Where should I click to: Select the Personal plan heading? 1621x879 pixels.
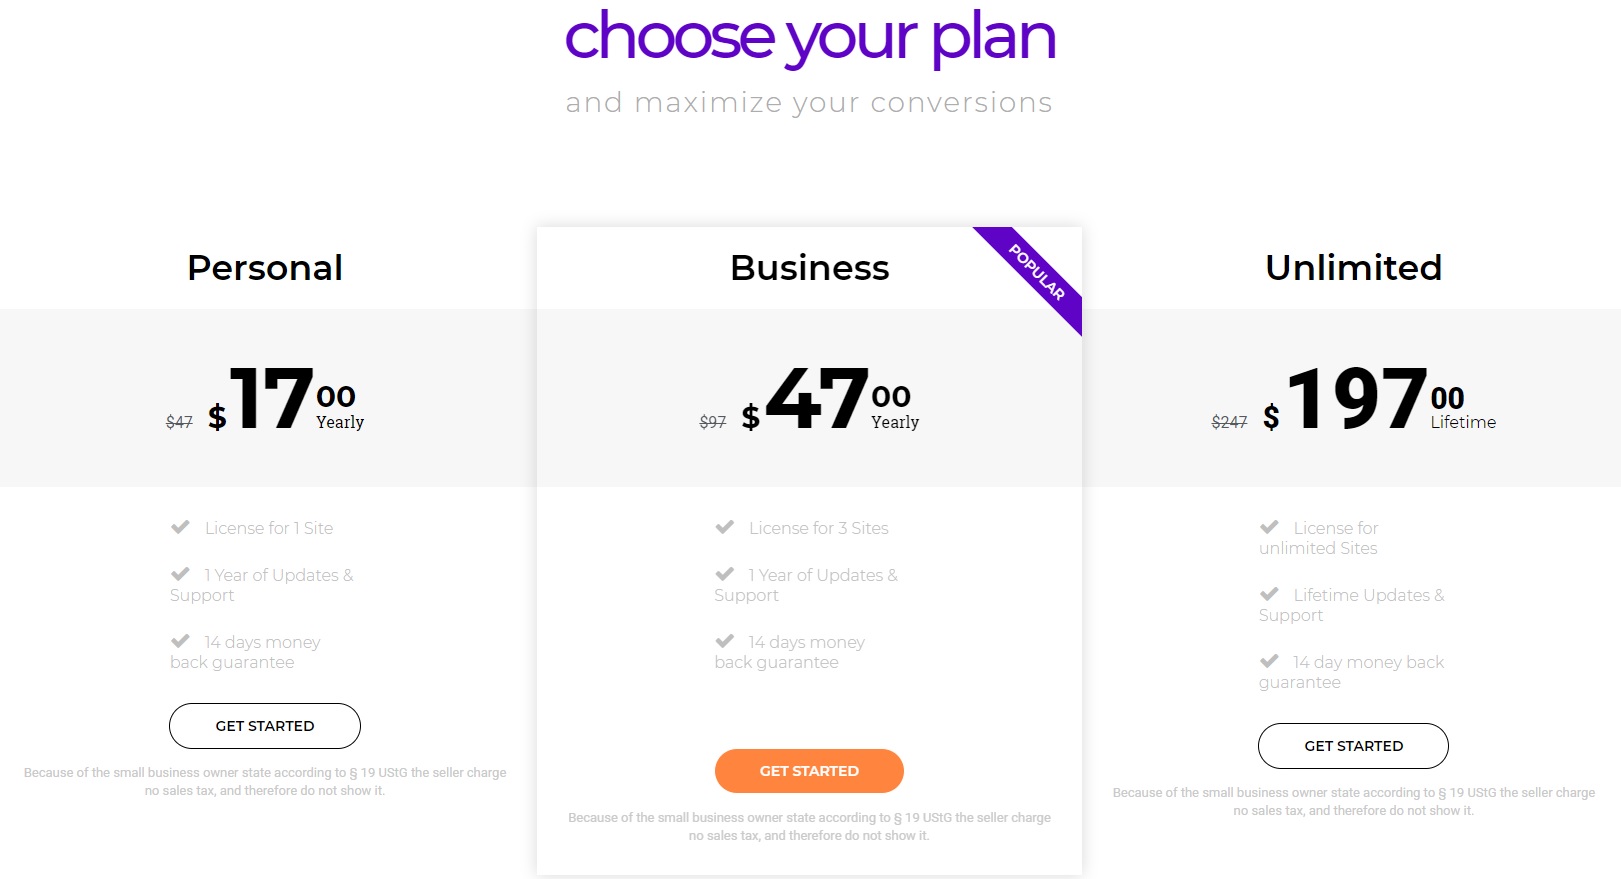pyautogui.click(x=265, y=268)
